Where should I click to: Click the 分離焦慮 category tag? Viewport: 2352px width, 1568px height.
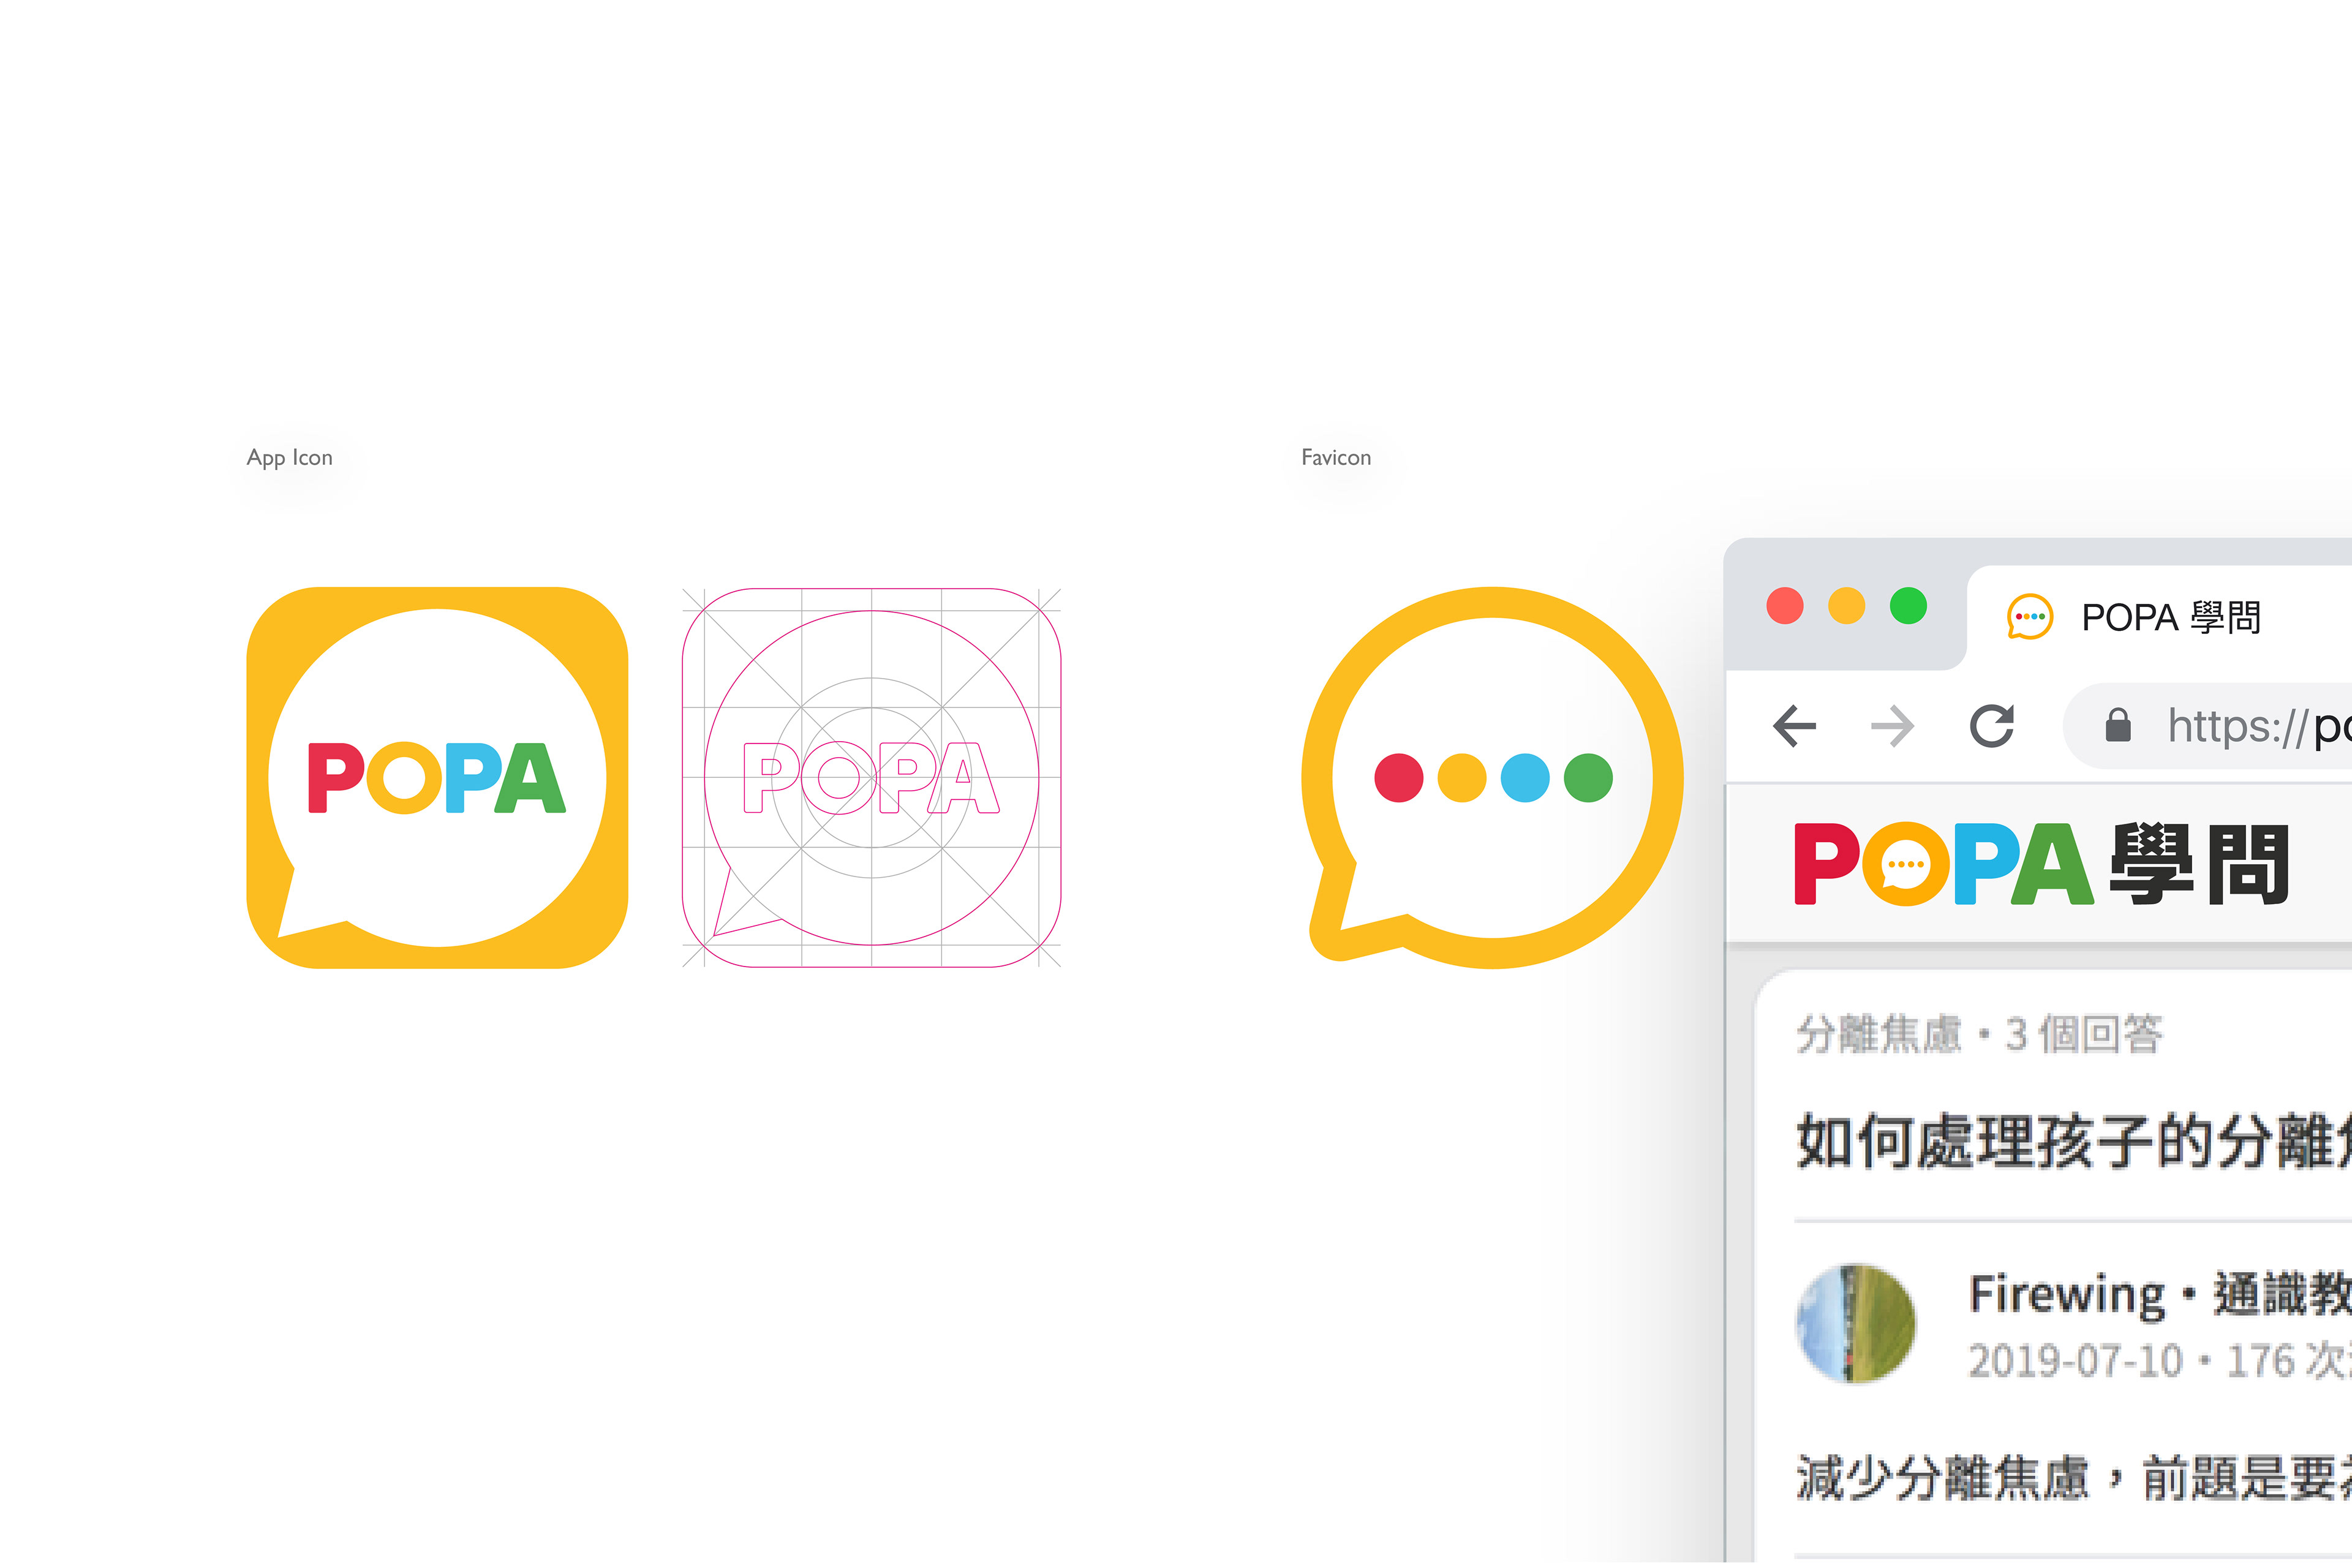pyautogui.click(x=1879, y=1034)
